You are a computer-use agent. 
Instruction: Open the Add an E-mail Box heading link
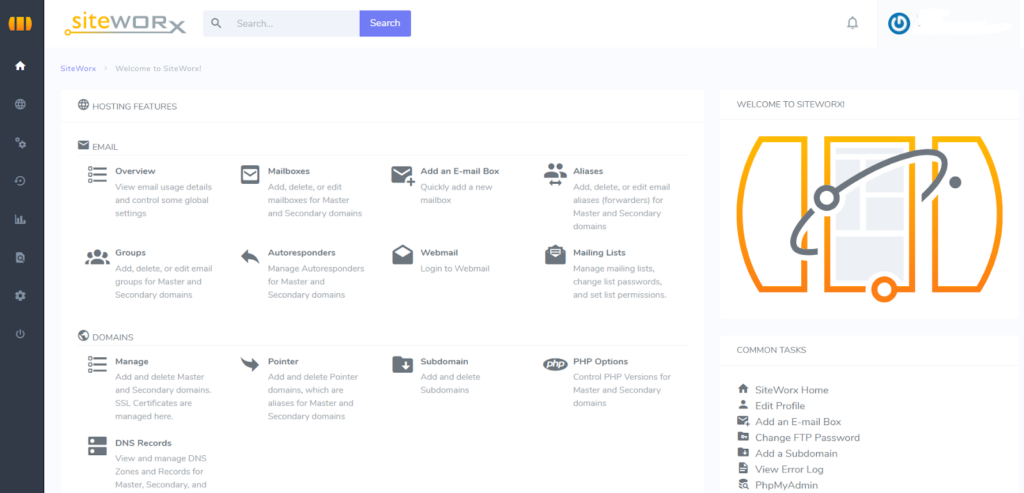(x=460, y=171)
